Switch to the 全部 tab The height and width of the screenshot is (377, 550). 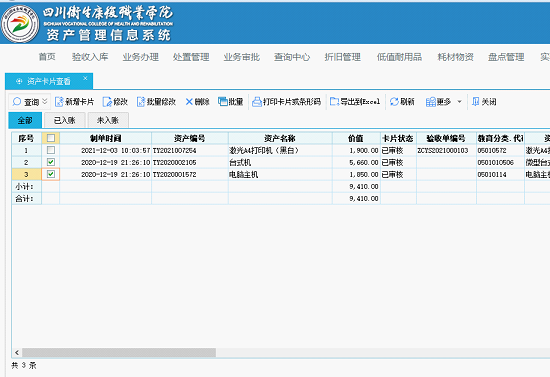[25, 120]
